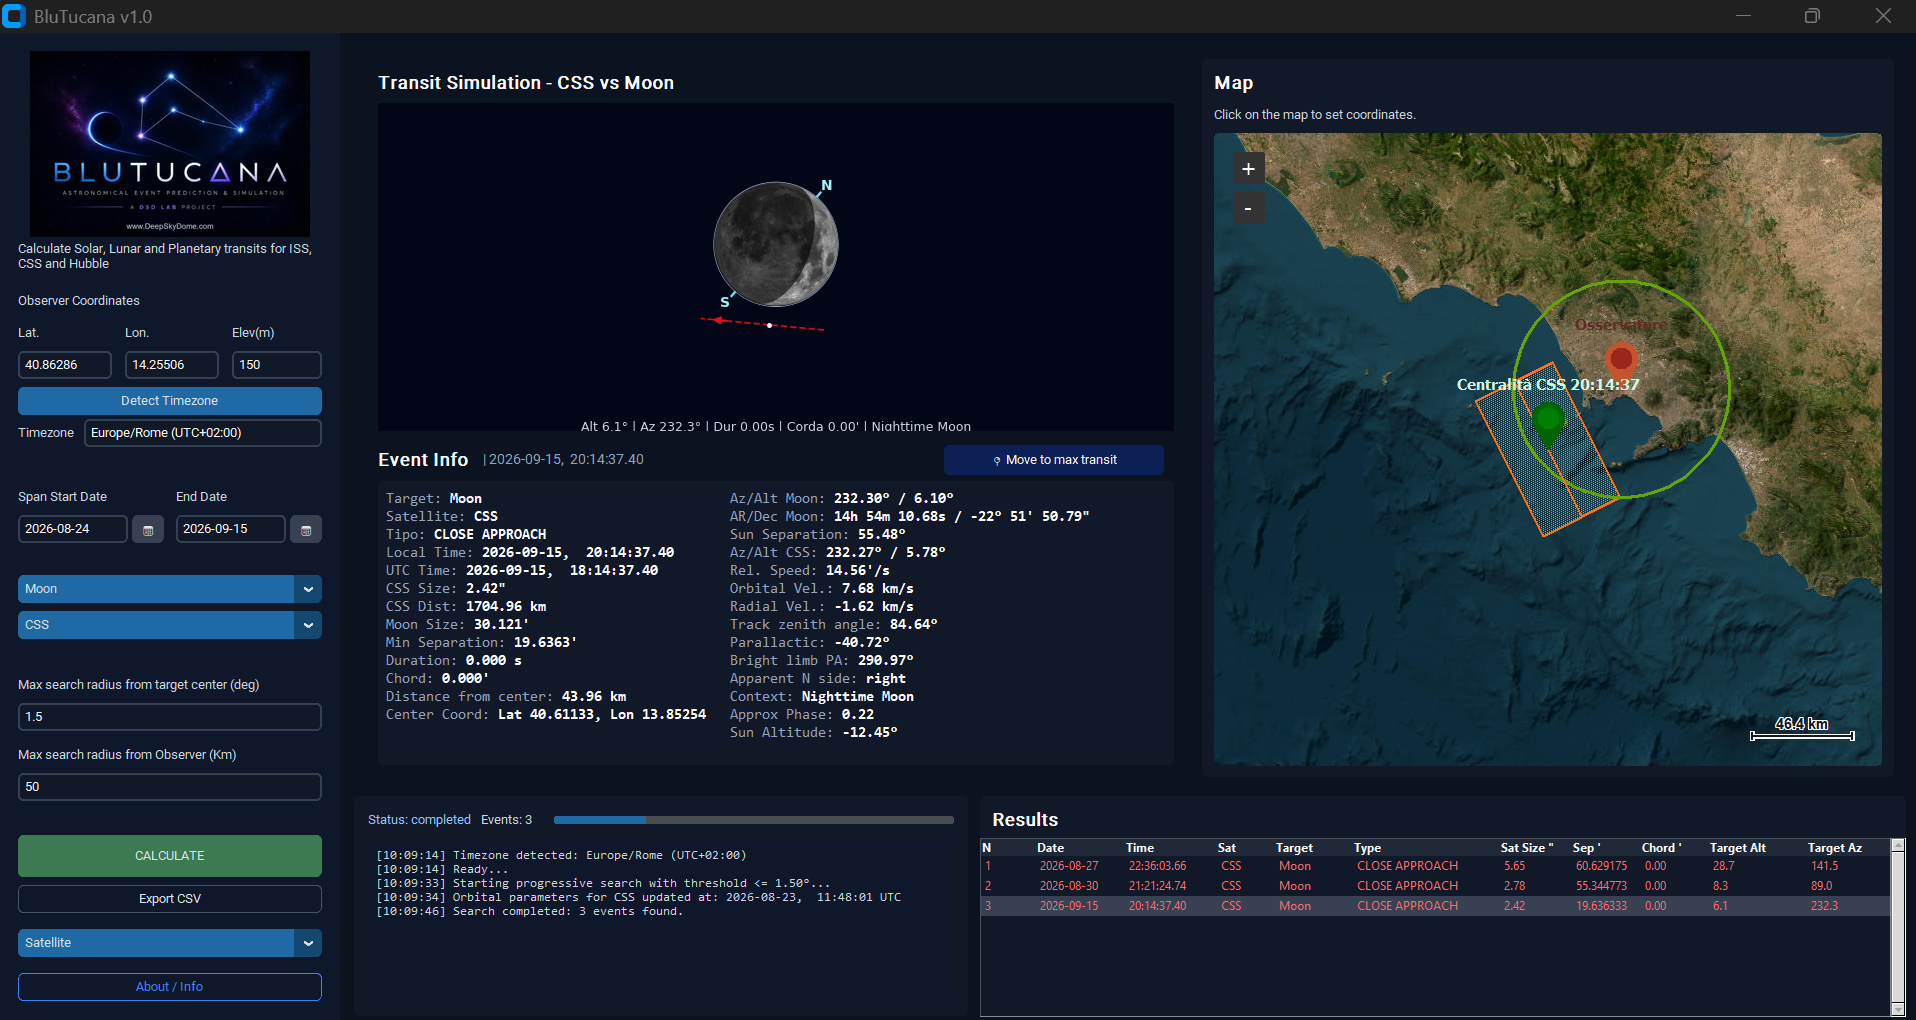Open the About / Info dialog
Image resolution: width=1916 pixels, height=1020 pixels.
(x=170, y=987)
